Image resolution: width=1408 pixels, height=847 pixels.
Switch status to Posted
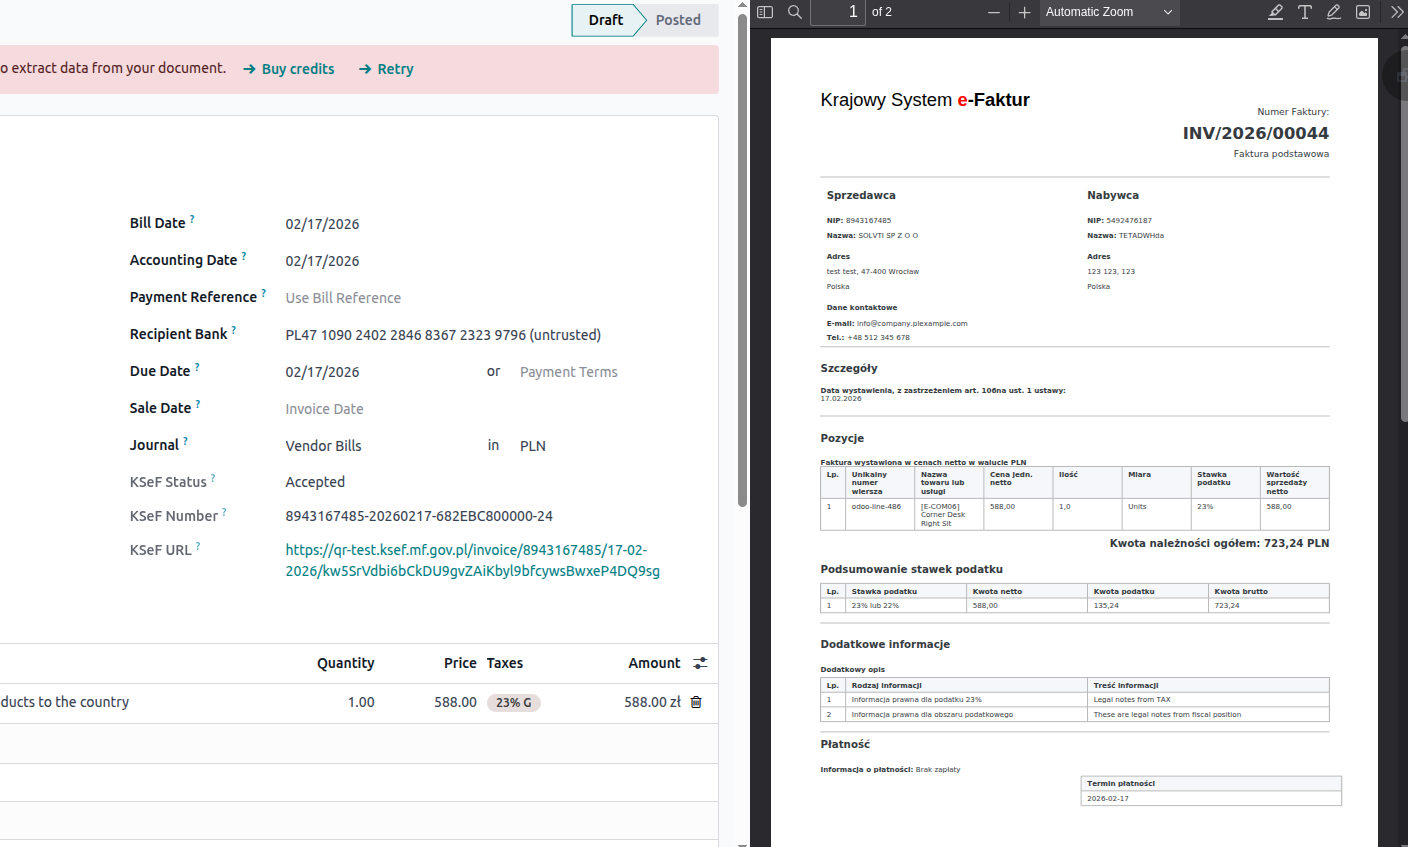pyautogui.click(x=678, y=20)
